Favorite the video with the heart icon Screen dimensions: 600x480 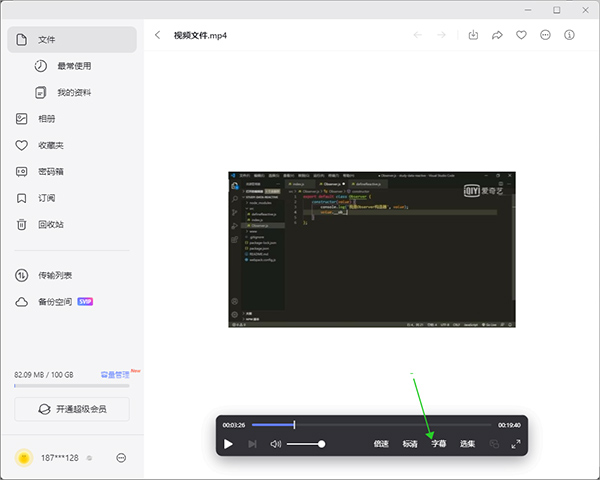coord(521,35)
